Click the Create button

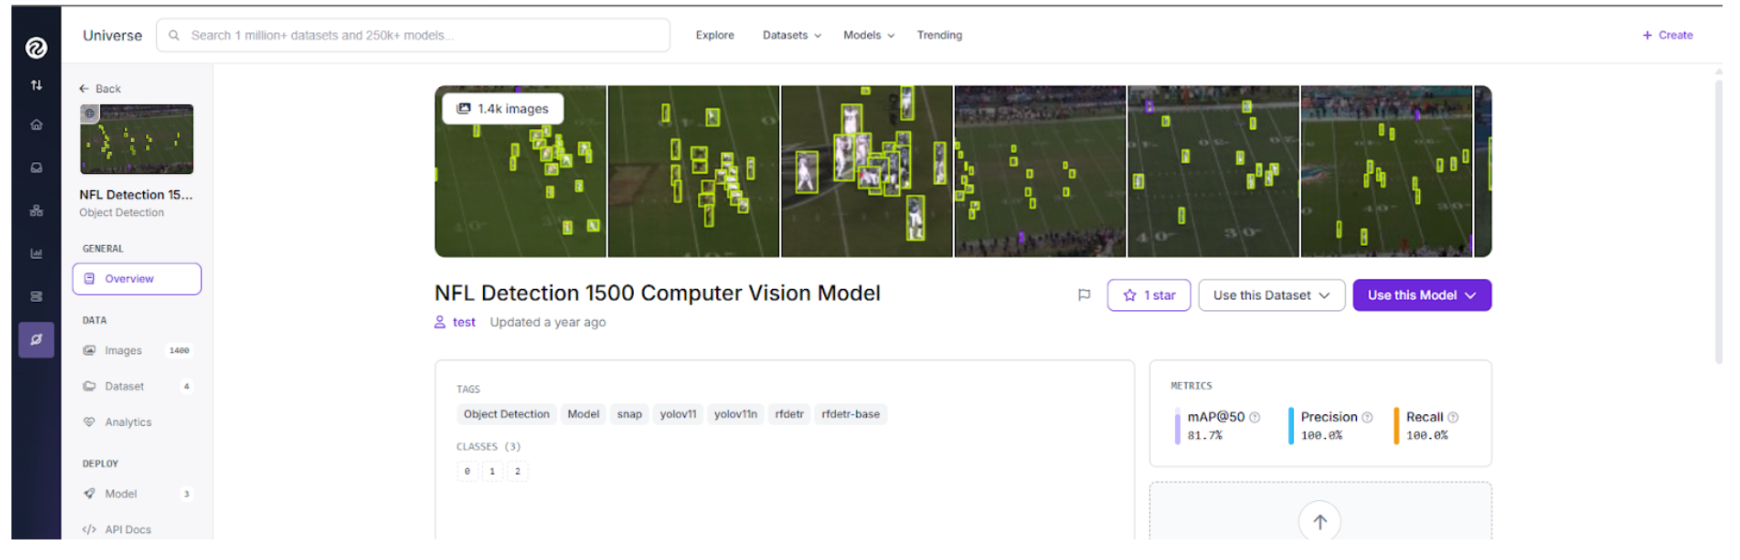click(x=1668, y=35)
